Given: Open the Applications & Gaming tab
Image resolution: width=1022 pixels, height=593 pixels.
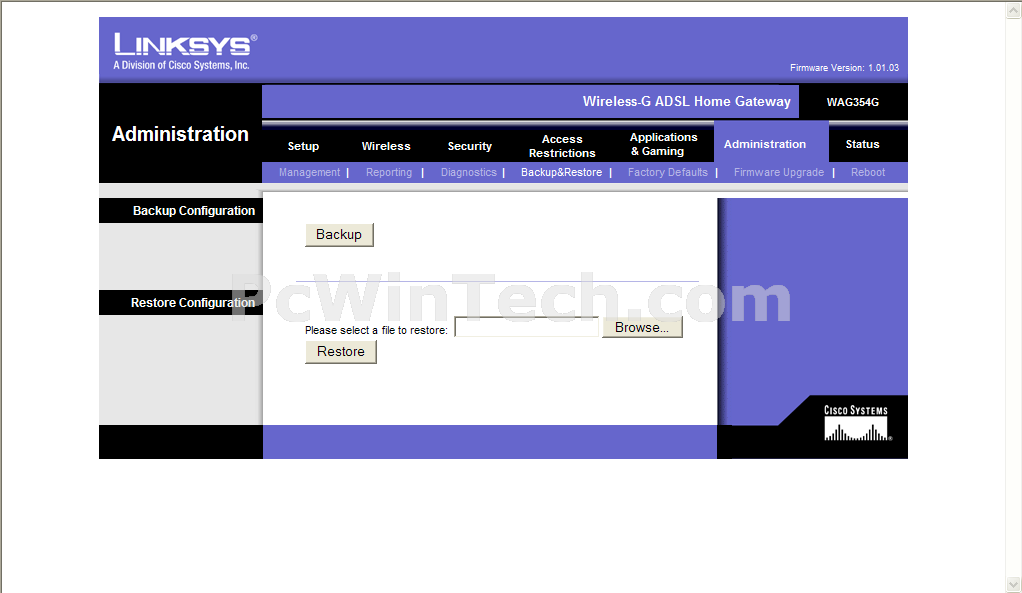Looking at the screenshot, I should click(663, 144).
